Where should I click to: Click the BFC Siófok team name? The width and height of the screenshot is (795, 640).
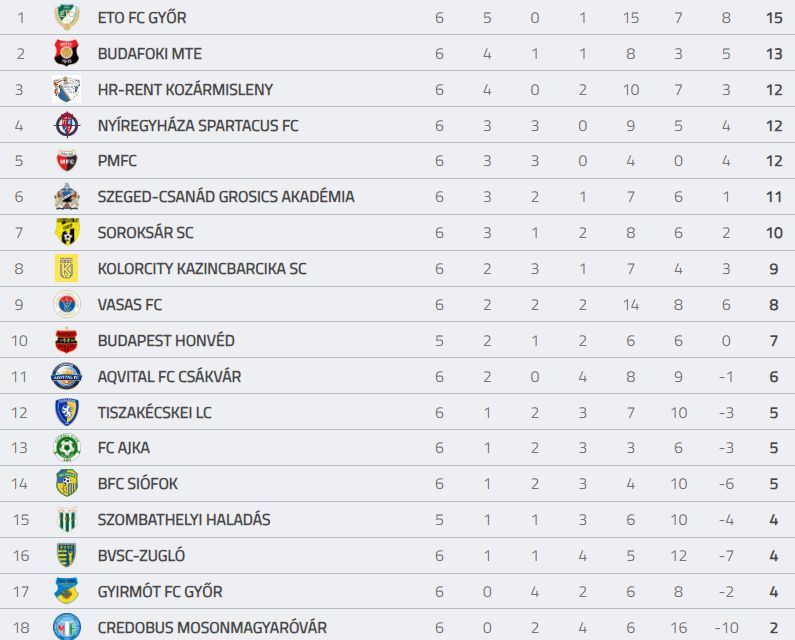click(138, 483)
